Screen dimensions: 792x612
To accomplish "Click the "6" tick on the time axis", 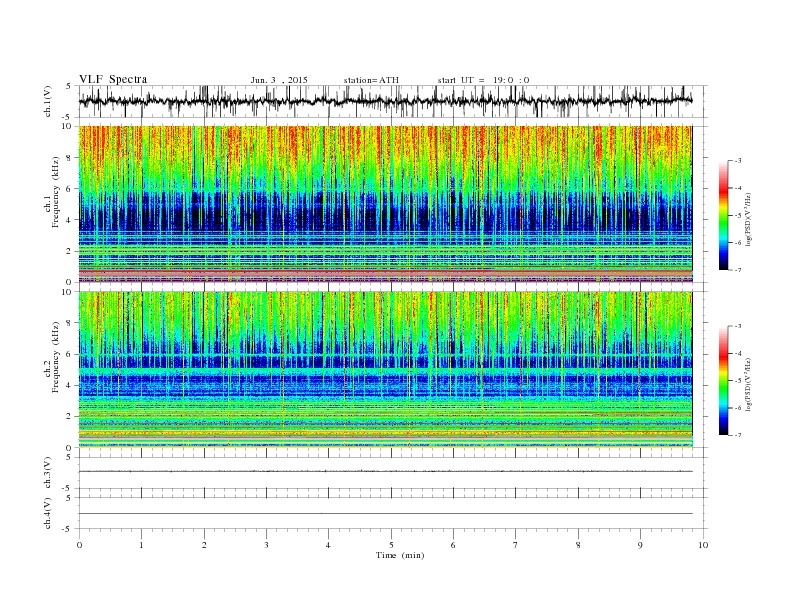I will tap(453, 545).
